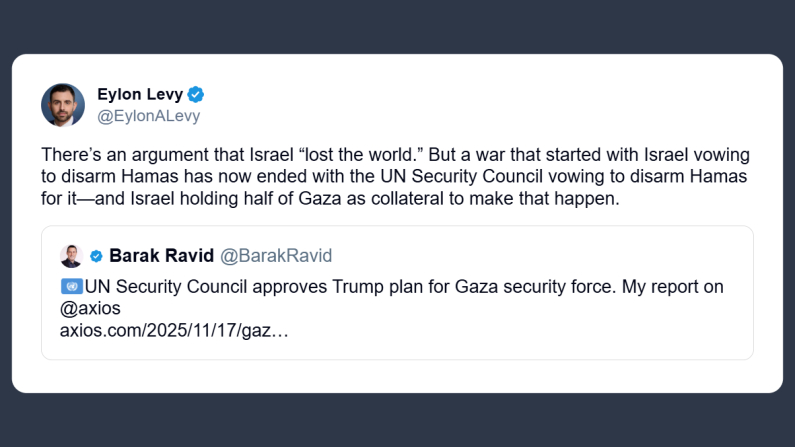
Task: Click Barak Ravid's small avatar
Action: [71, 256]
